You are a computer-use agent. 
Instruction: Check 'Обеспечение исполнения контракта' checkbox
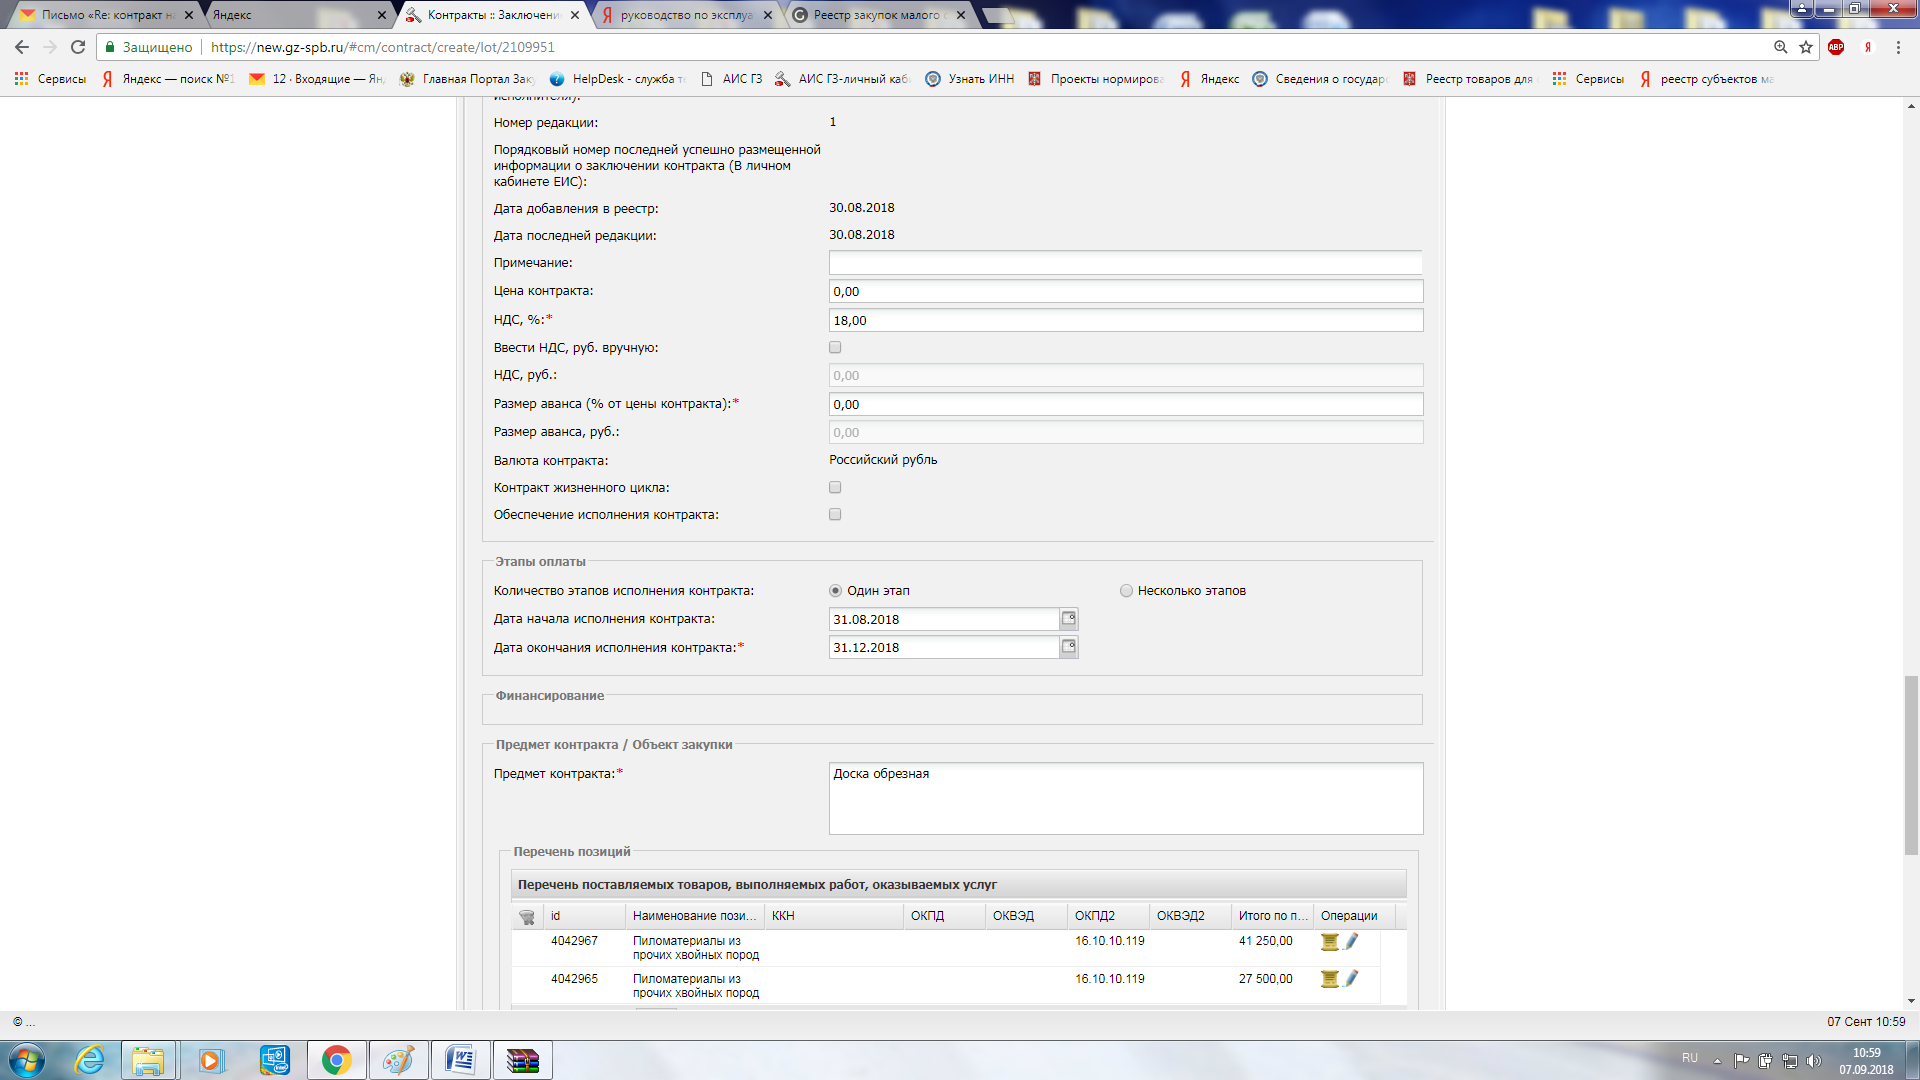(835, 514)
